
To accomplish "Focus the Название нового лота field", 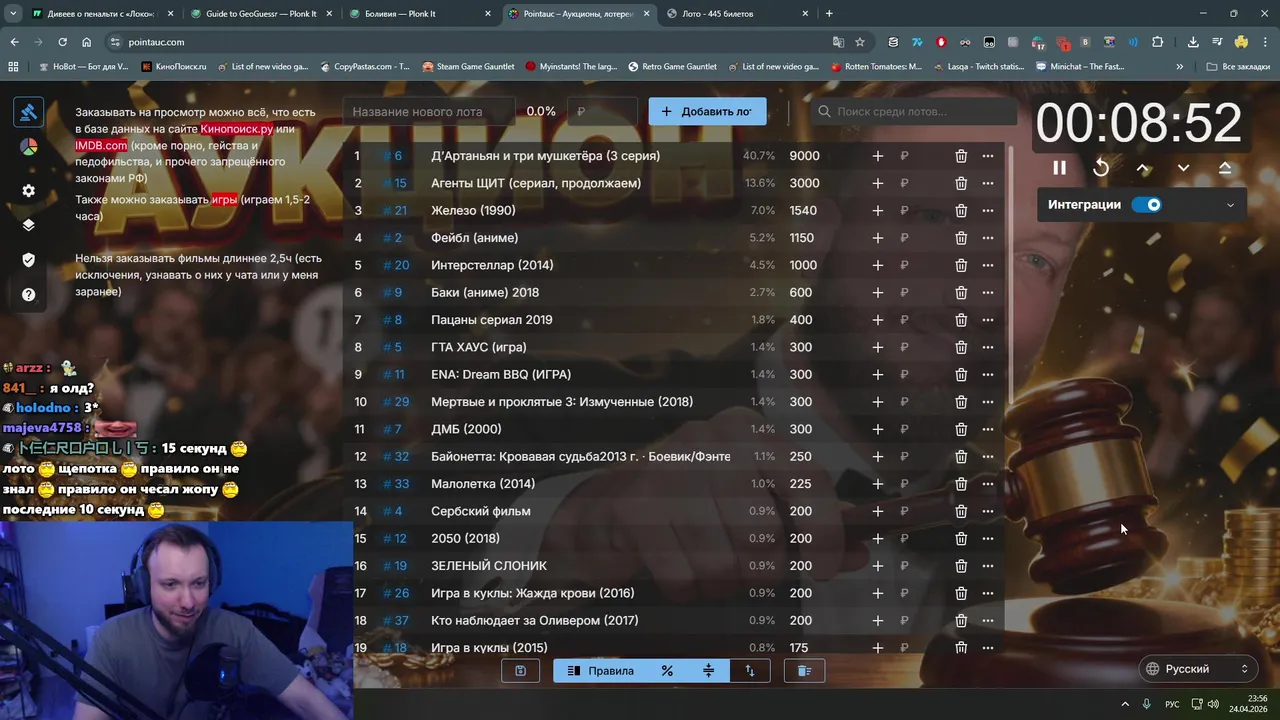I will pyautogui.click(x=428, y=112).
